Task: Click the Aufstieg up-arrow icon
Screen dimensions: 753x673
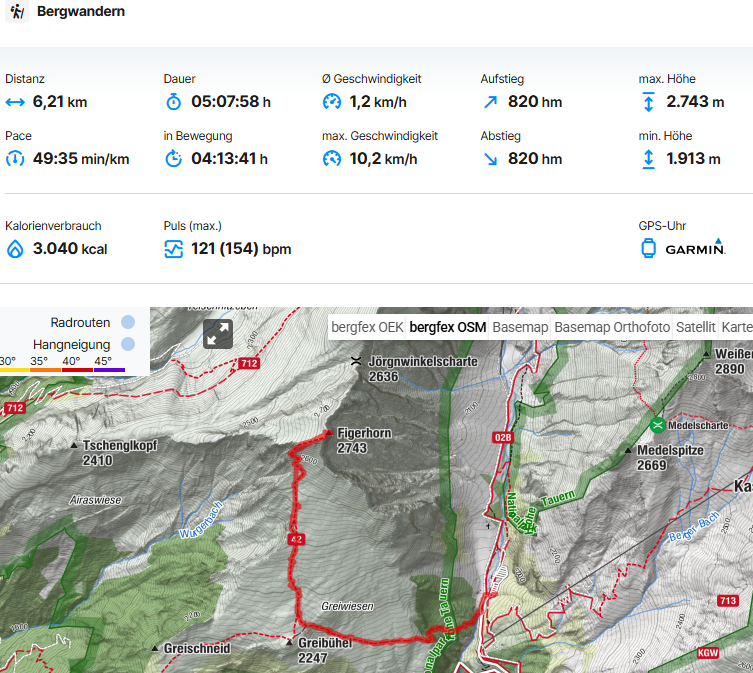Action: pos(490,102)
